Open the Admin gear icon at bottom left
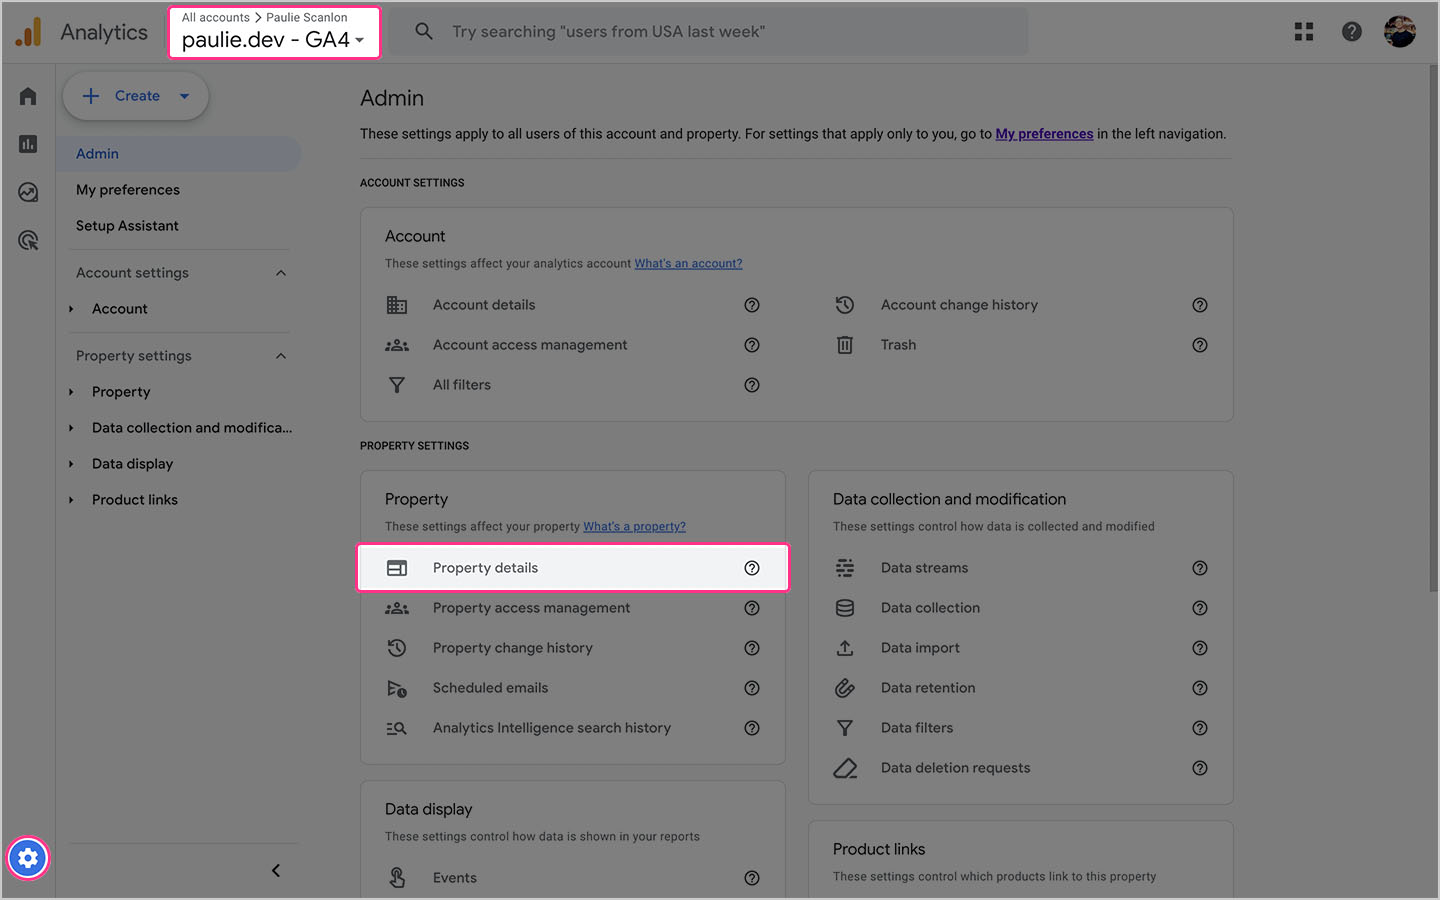 pyautogui.click(x=27, y=858)
